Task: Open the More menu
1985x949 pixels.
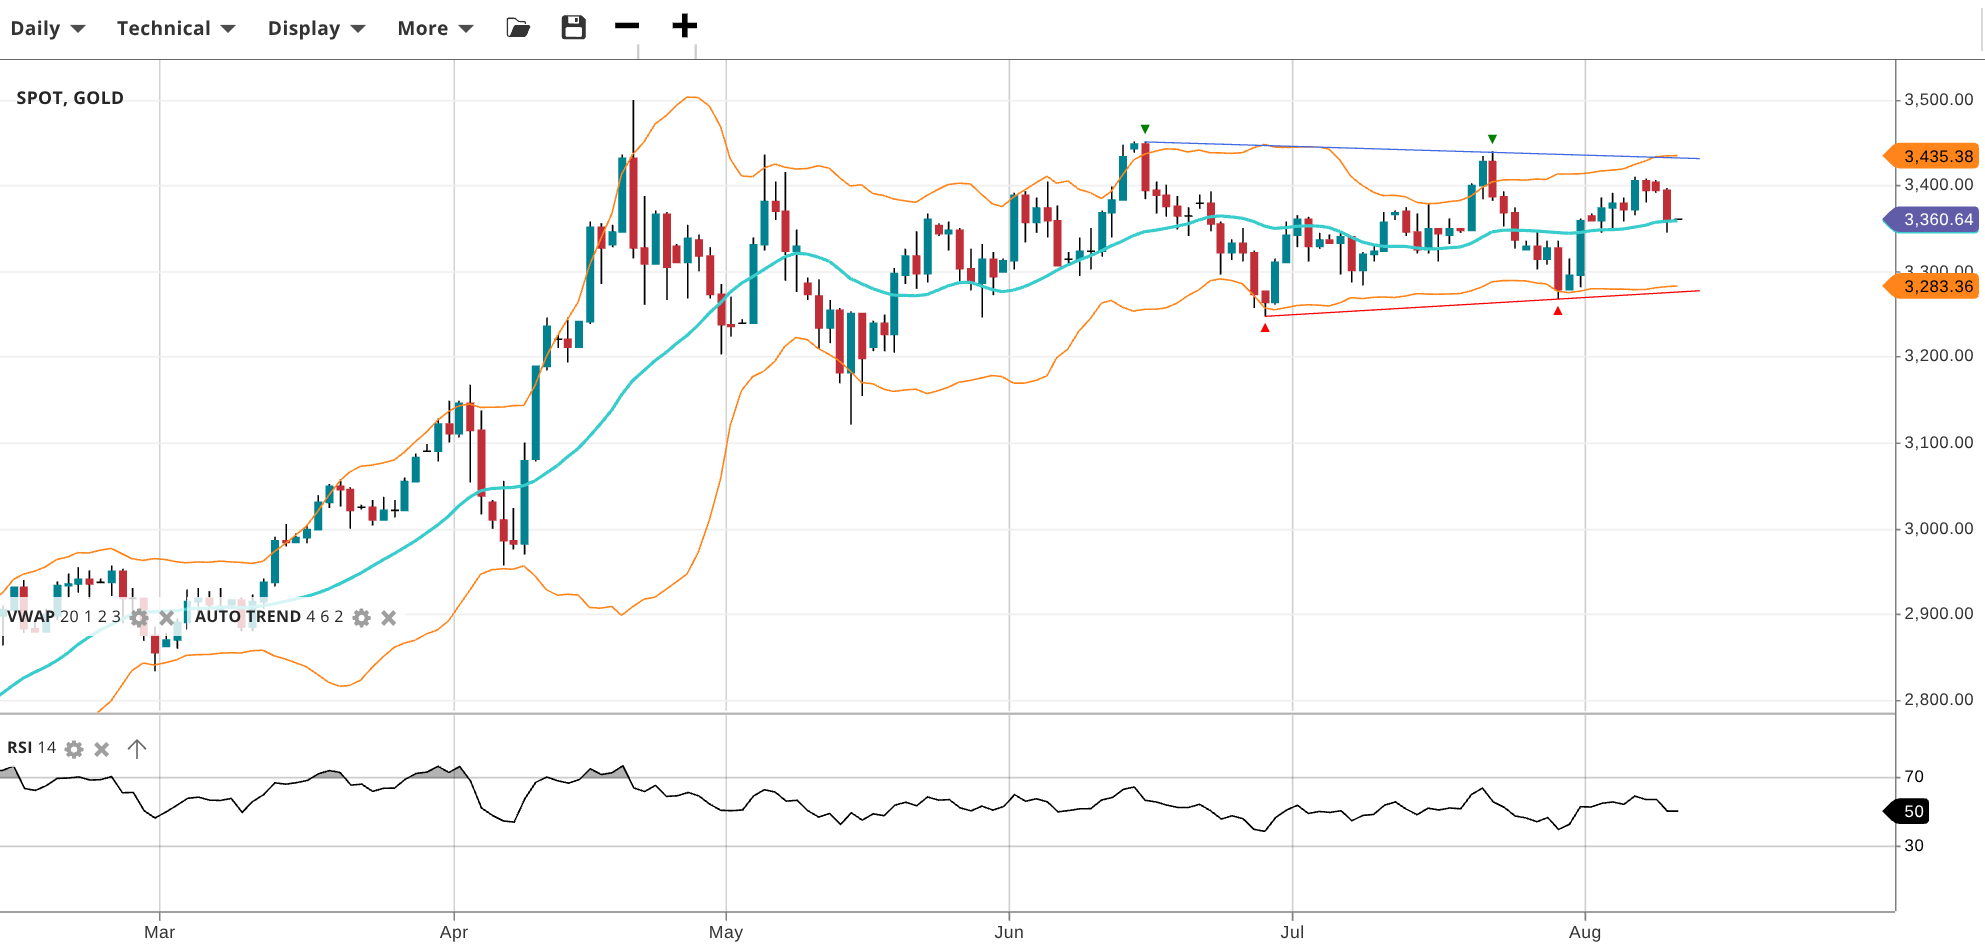Action: (435, 28)
